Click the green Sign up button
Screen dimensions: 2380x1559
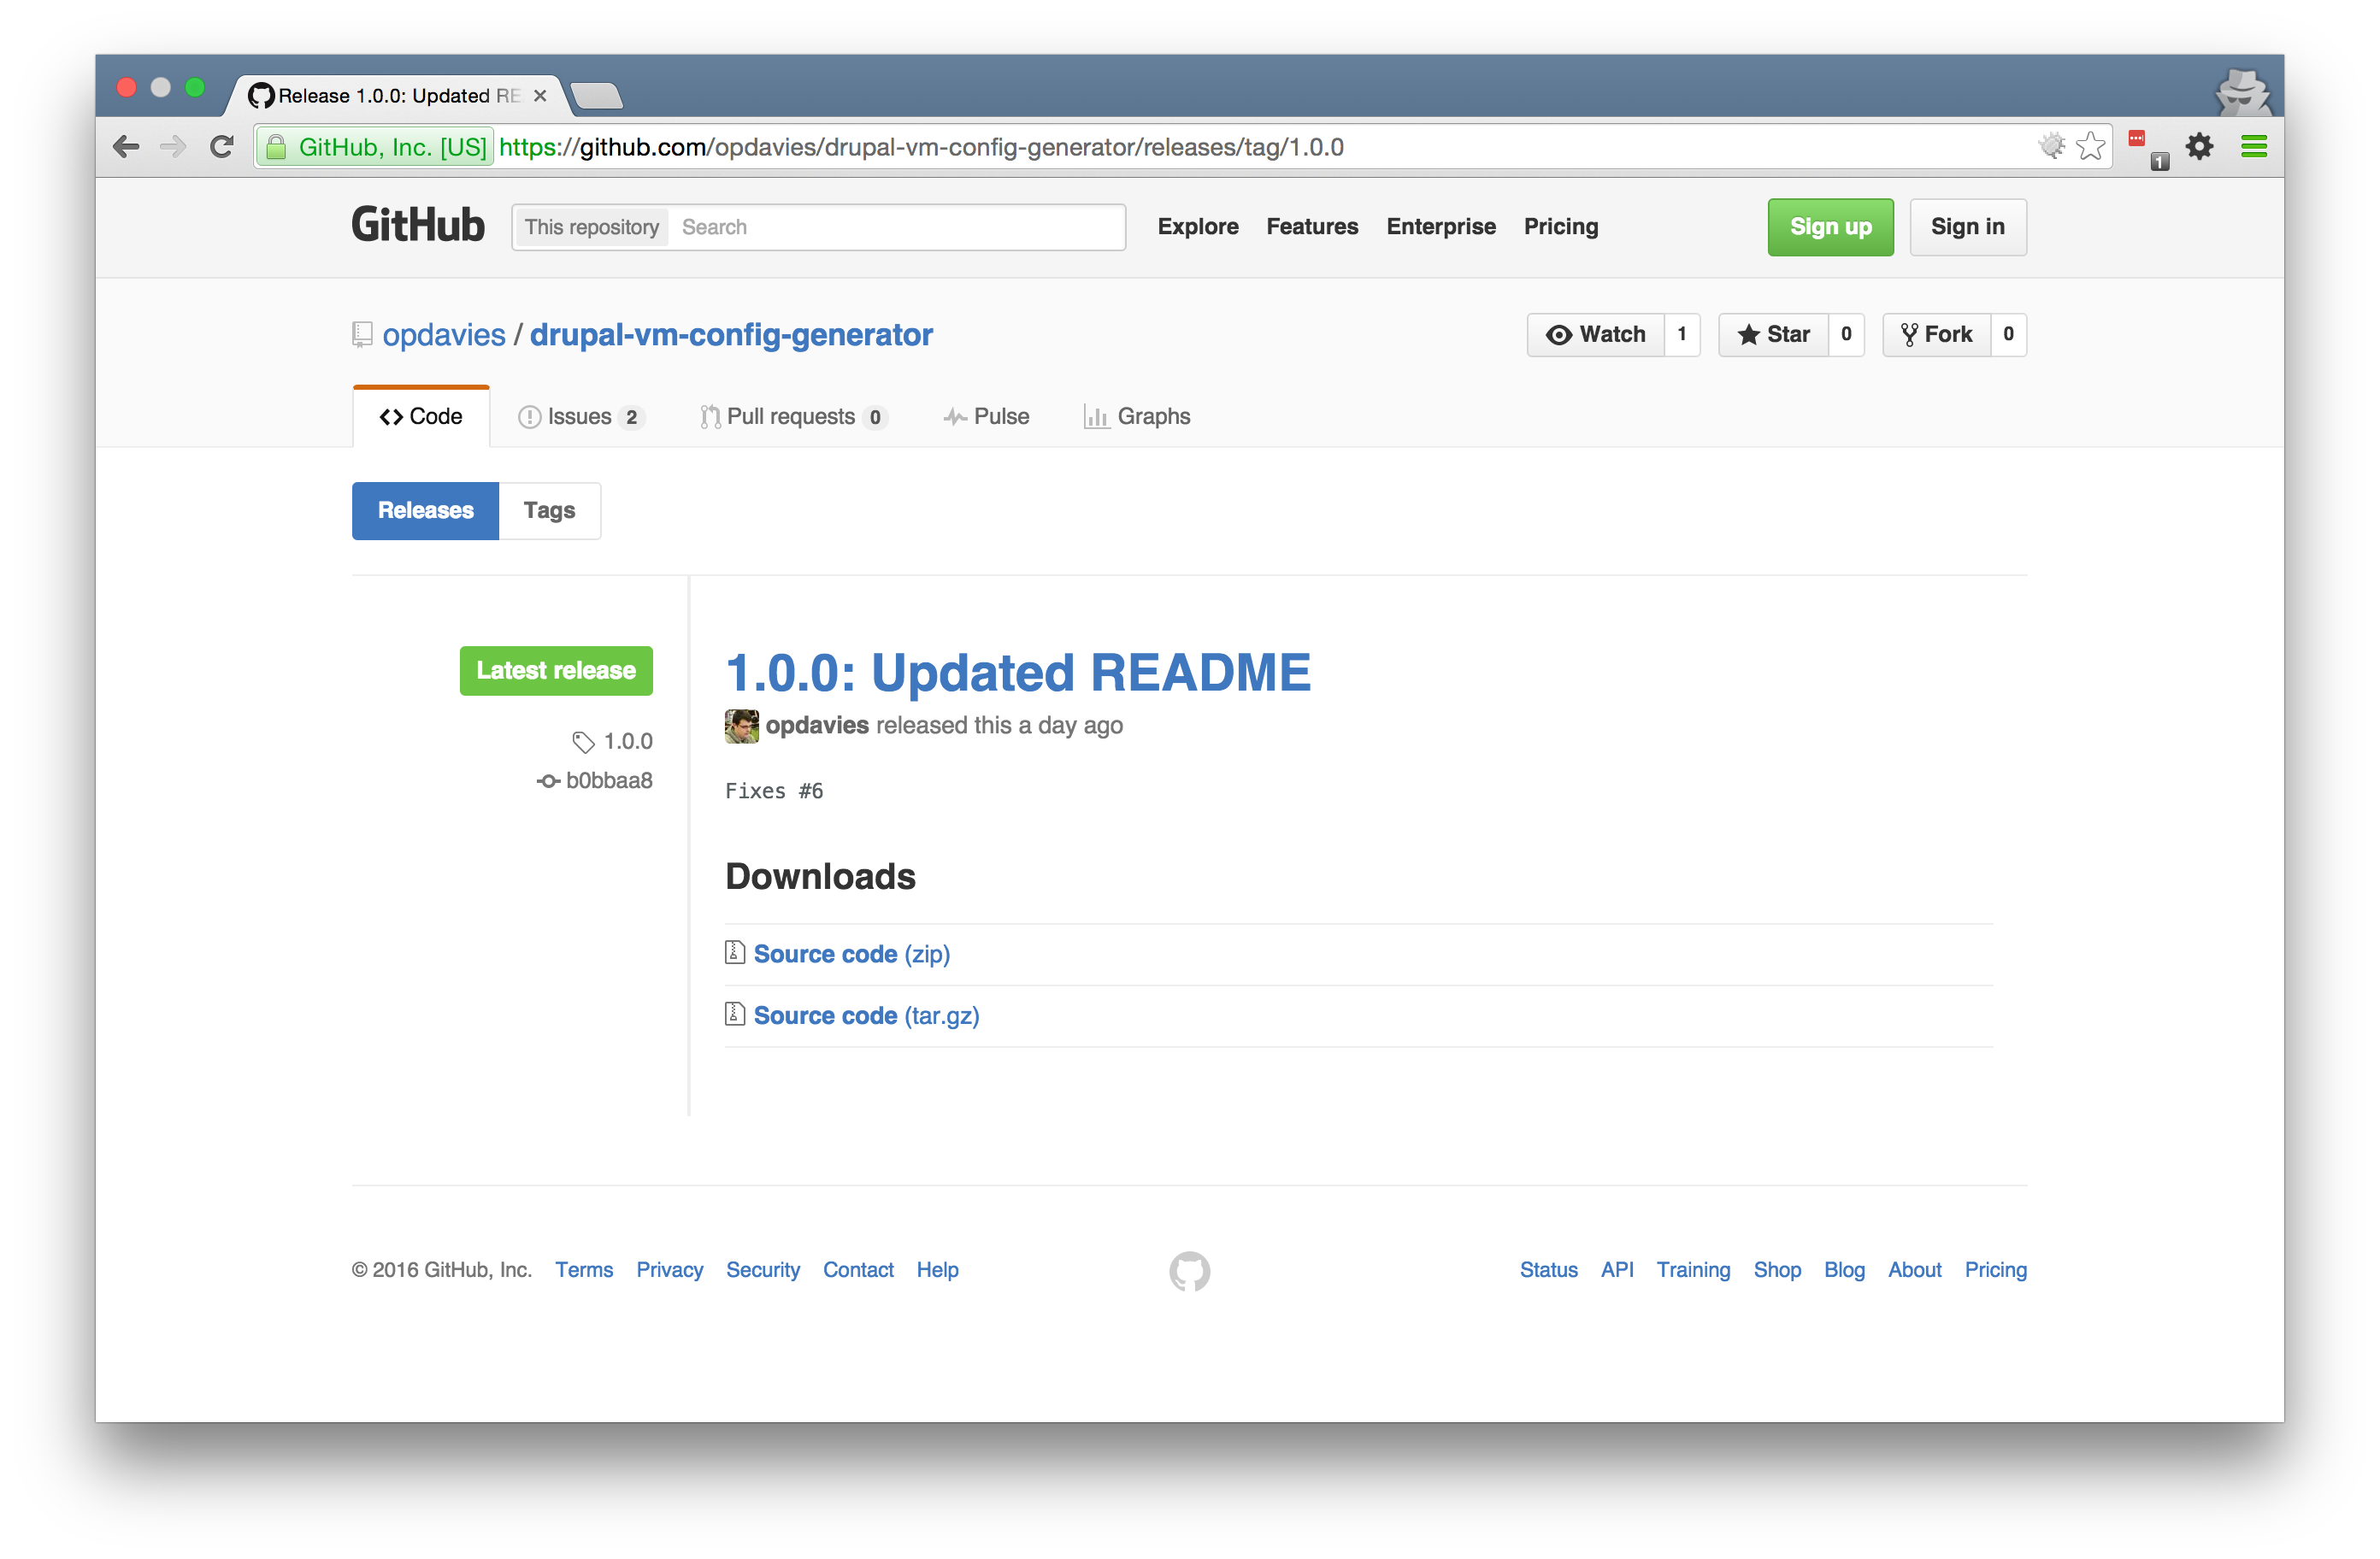1829,227
